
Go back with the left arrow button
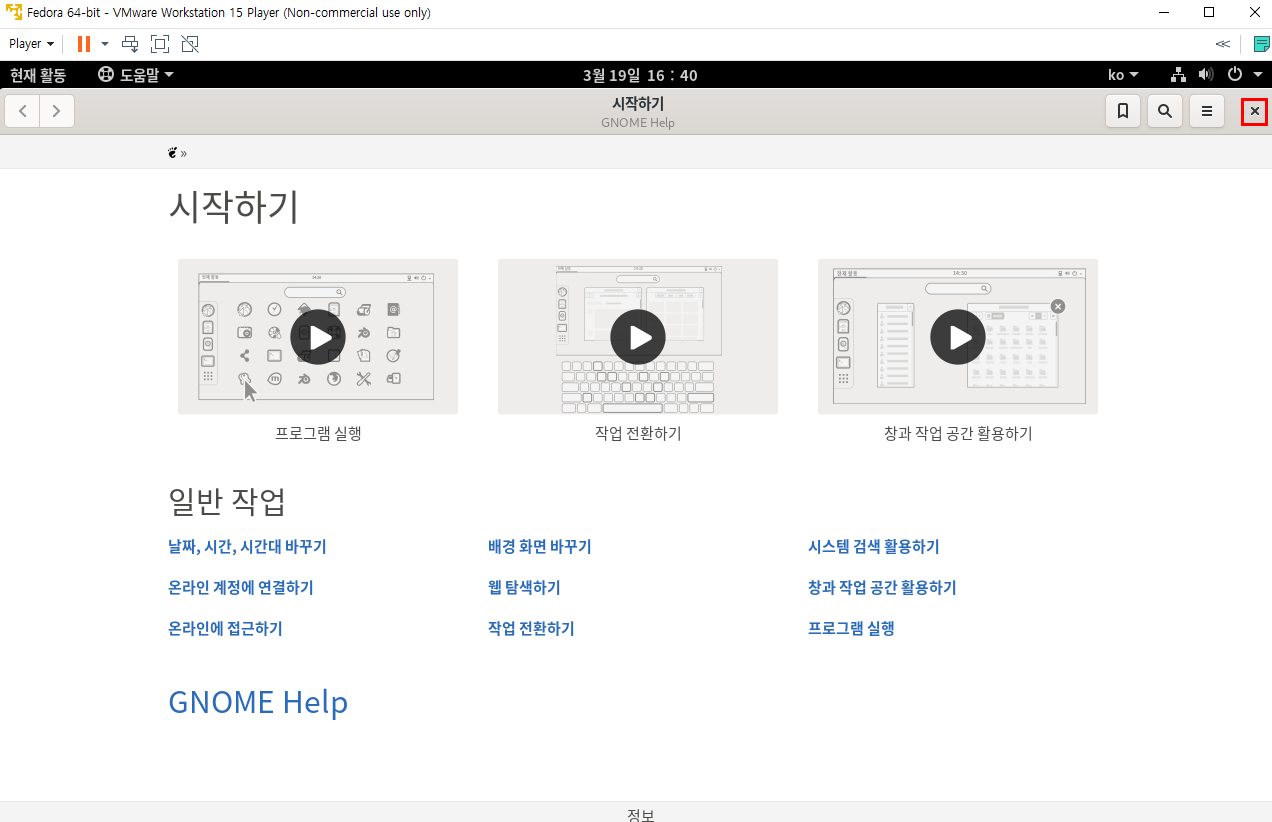pos(23,111)
